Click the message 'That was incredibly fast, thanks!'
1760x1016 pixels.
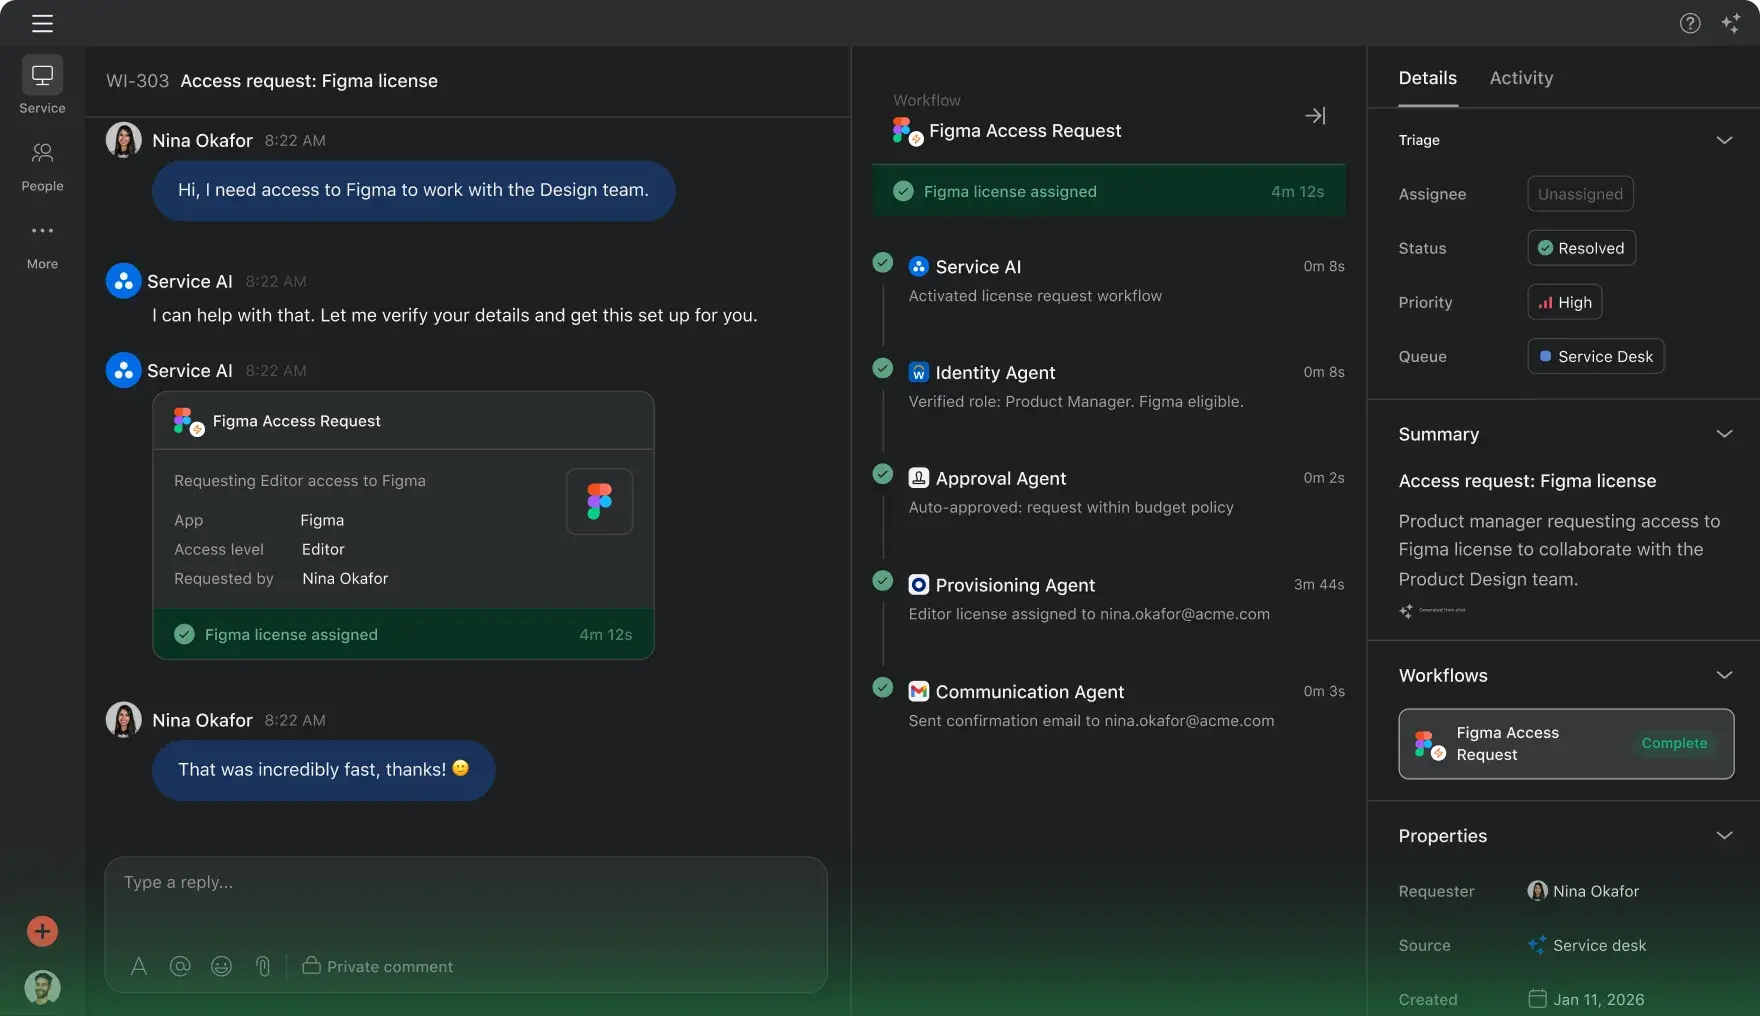click(x=323, y=769)
